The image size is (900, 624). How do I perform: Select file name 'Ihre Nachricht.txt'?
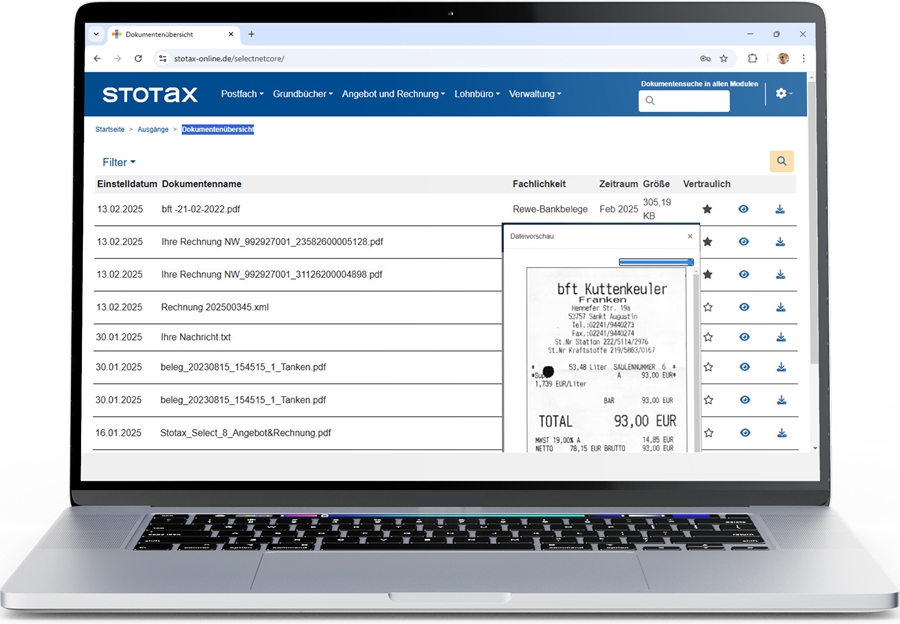pyautogui.click(x=196, y=337)
